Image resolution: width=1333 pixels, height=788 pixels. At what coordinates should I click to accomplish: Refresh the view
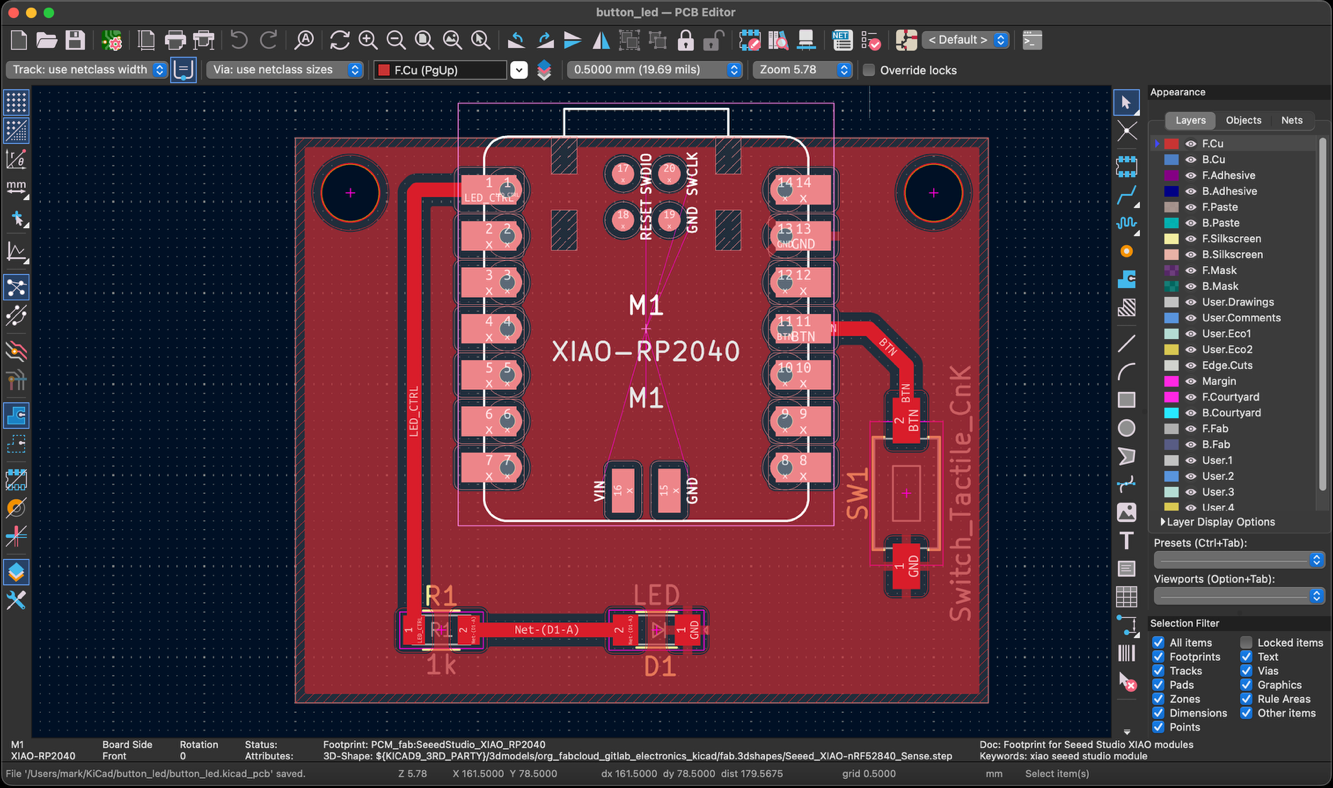[x=340, y=40]
